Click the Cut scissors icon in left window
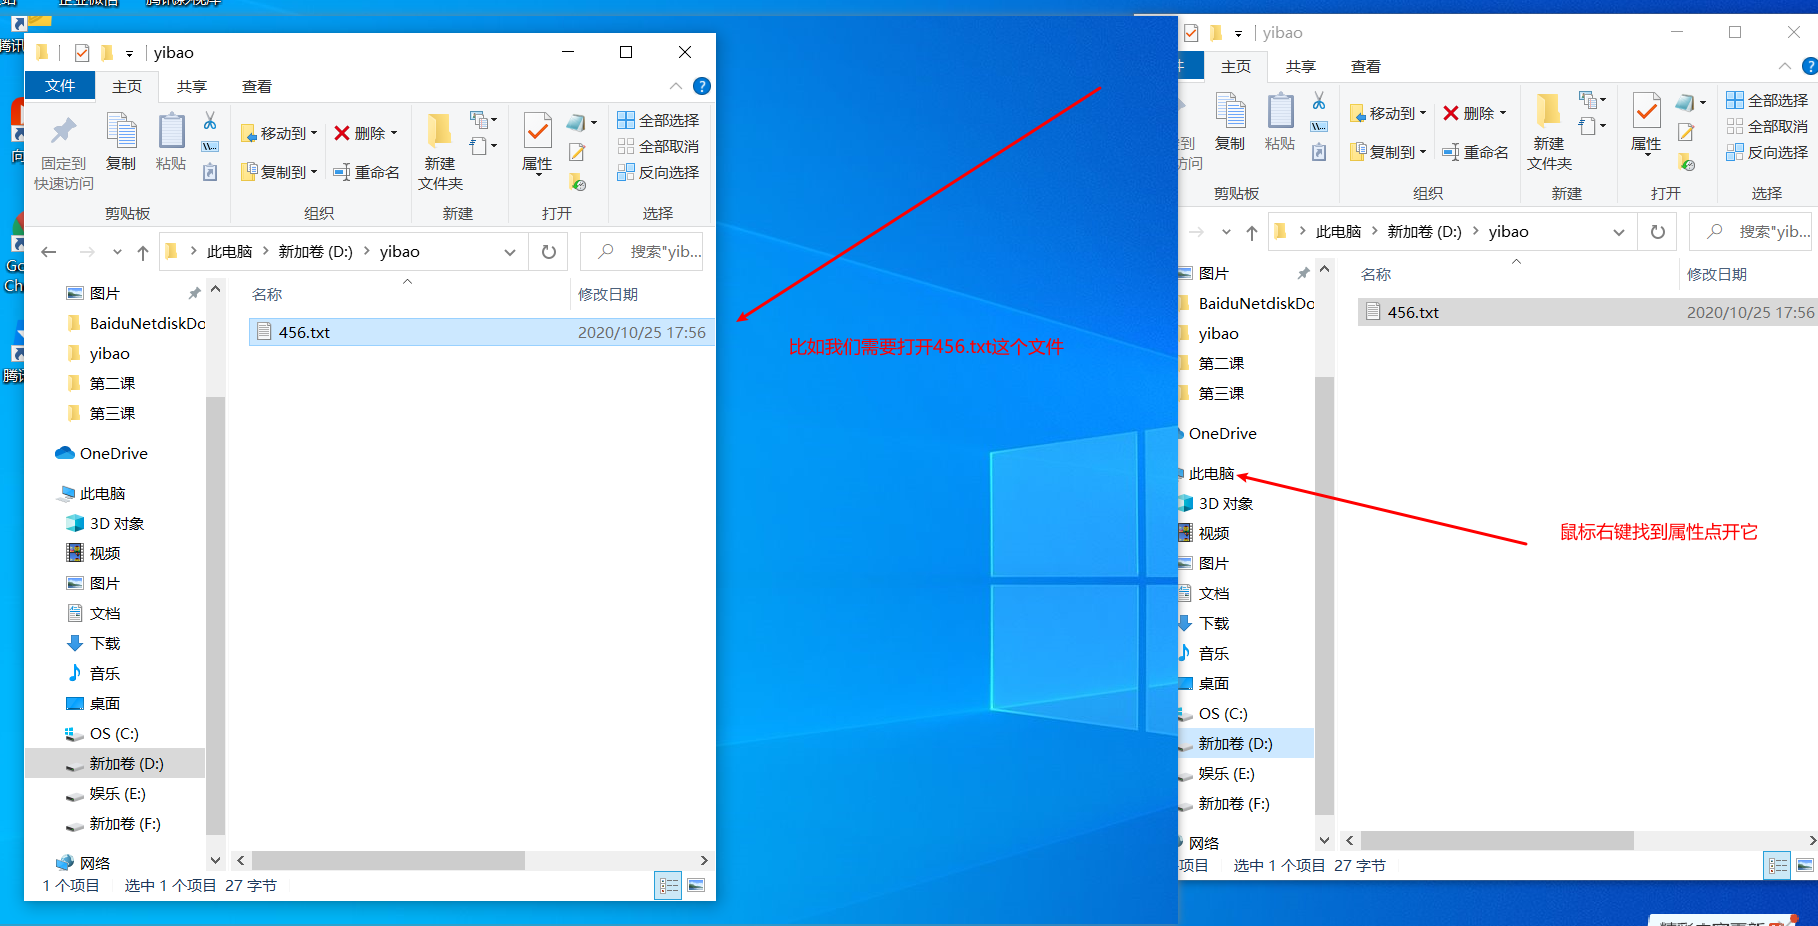The height and width of the screenshot is (926, 1818). (210, 121)
